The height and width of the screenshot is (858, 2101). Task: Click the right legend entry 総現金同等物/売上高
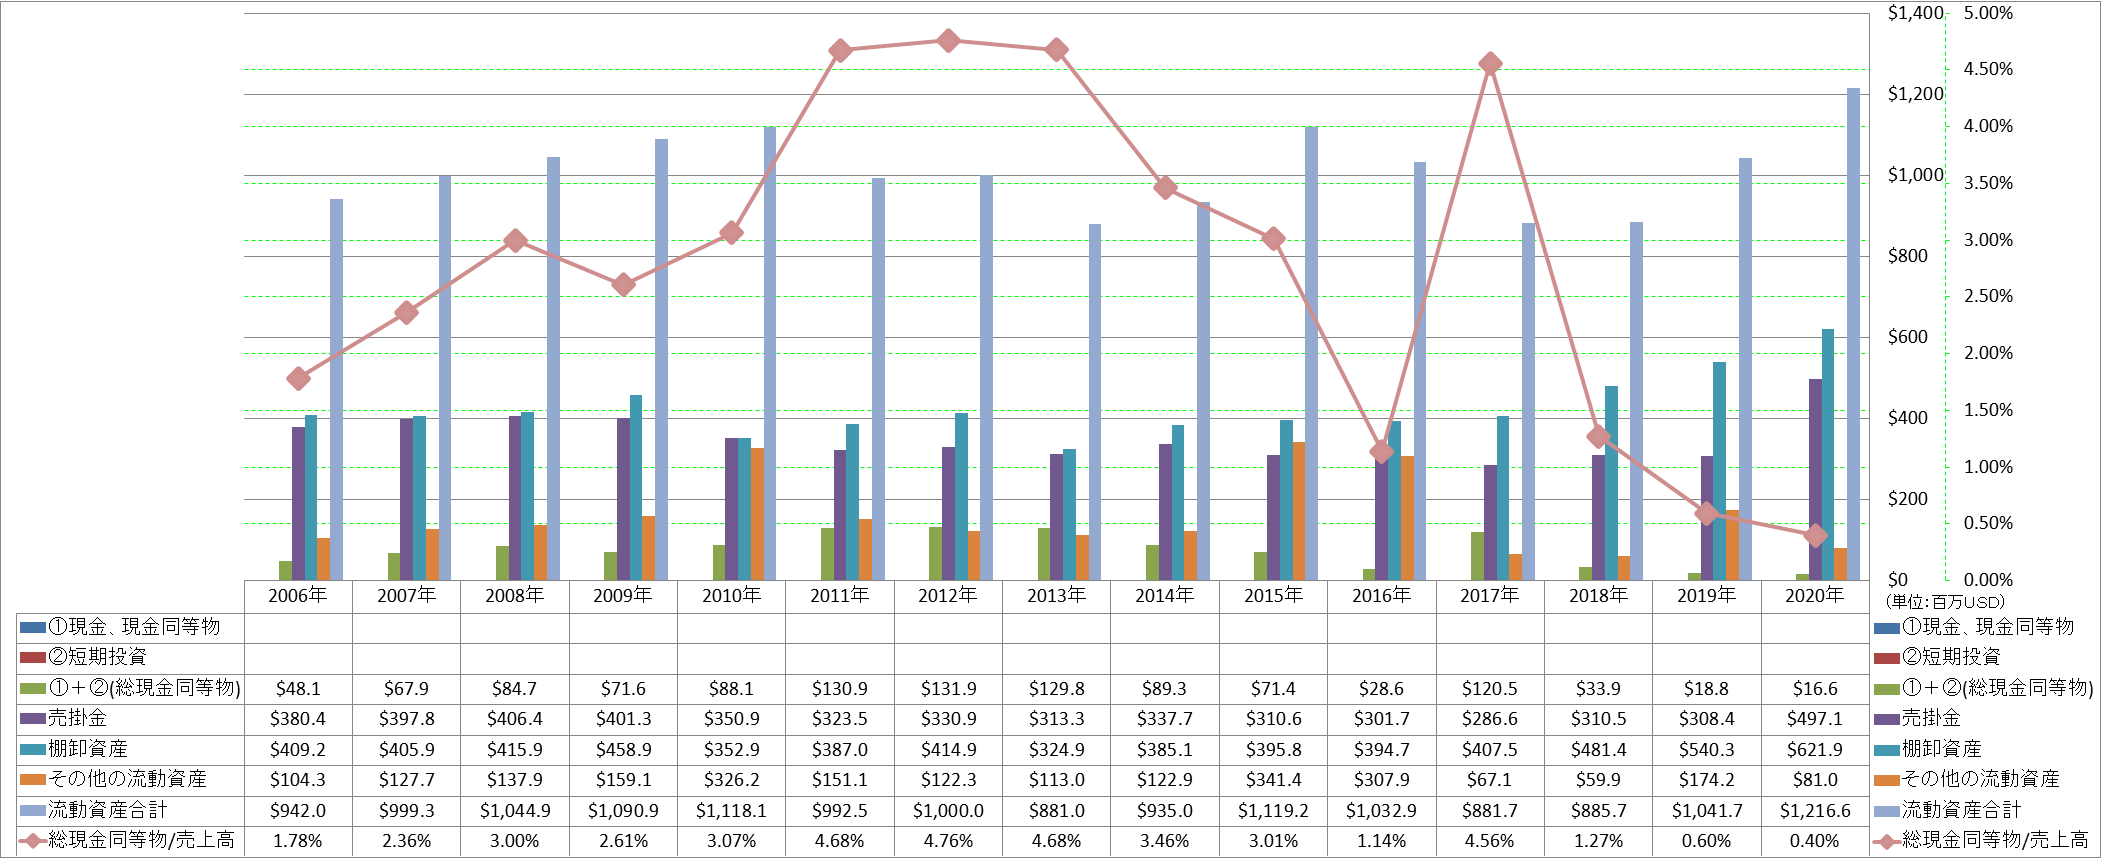(1981, 840)
